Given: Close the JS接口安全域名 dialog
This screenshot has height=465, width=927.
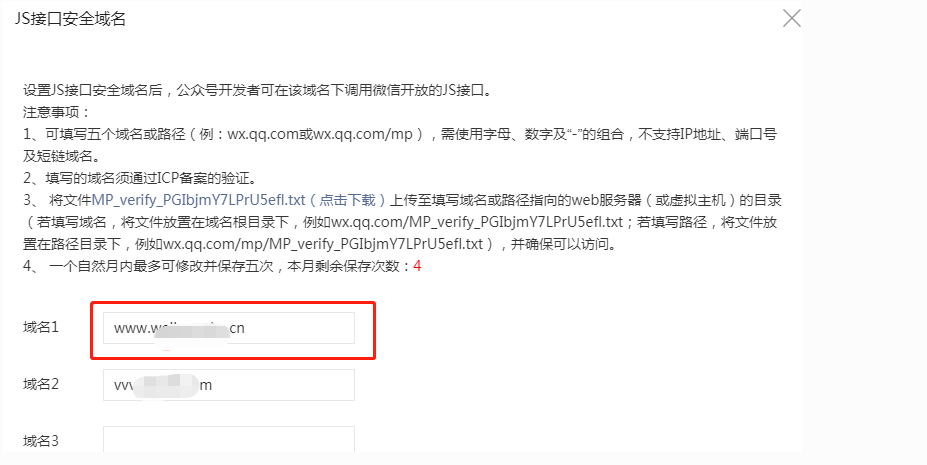Looking at the screenshot, I should 792,18.
